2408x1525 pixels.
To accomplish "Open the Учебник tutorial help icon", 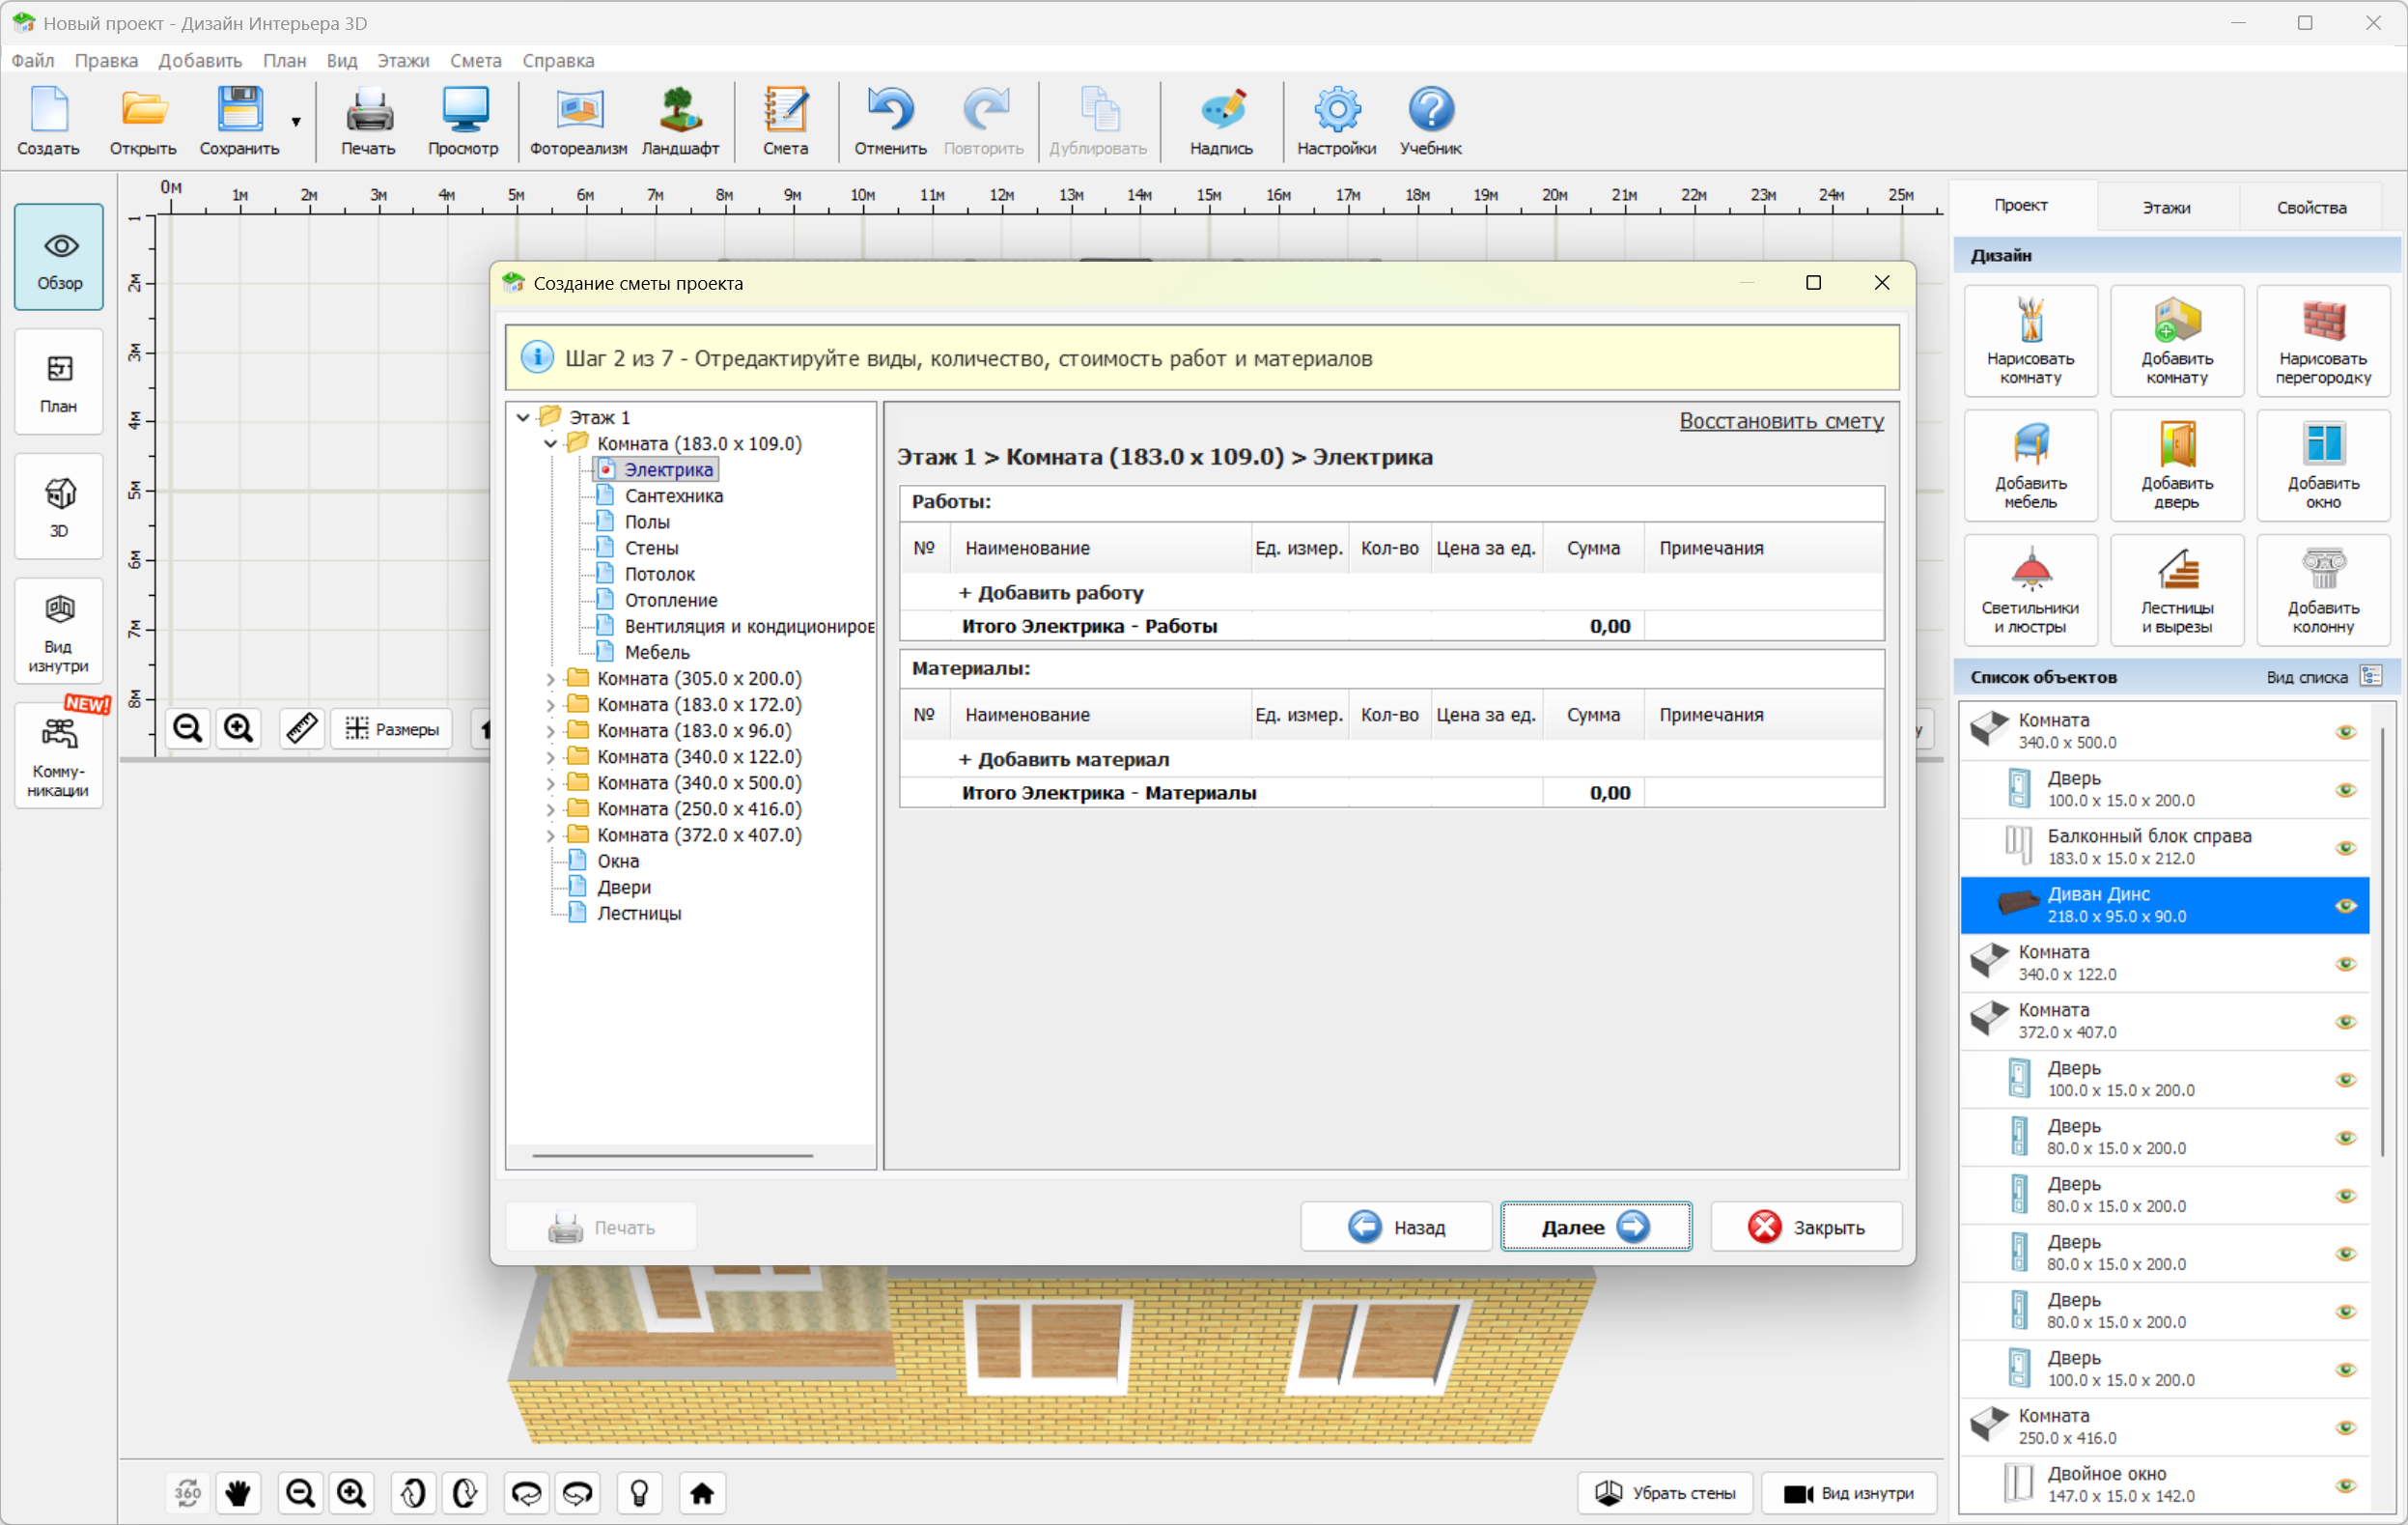I will (x=1430, y=120).
